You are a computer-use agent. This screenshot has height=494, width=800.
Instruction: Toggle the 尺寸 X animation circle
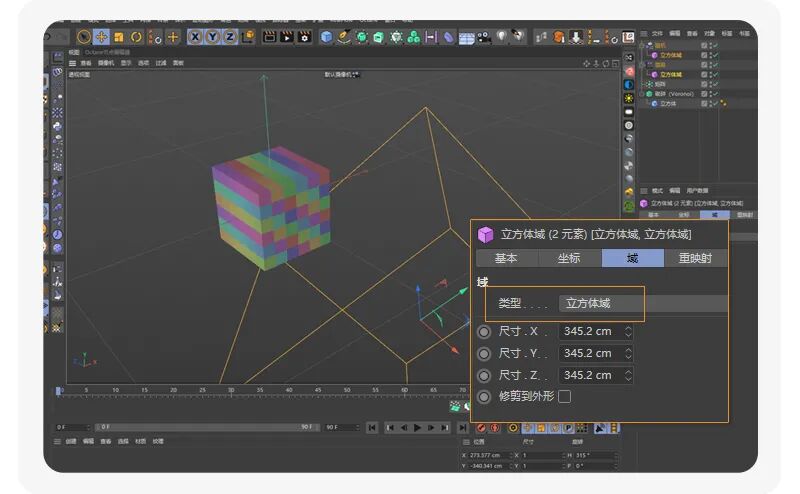coord(484,332)
